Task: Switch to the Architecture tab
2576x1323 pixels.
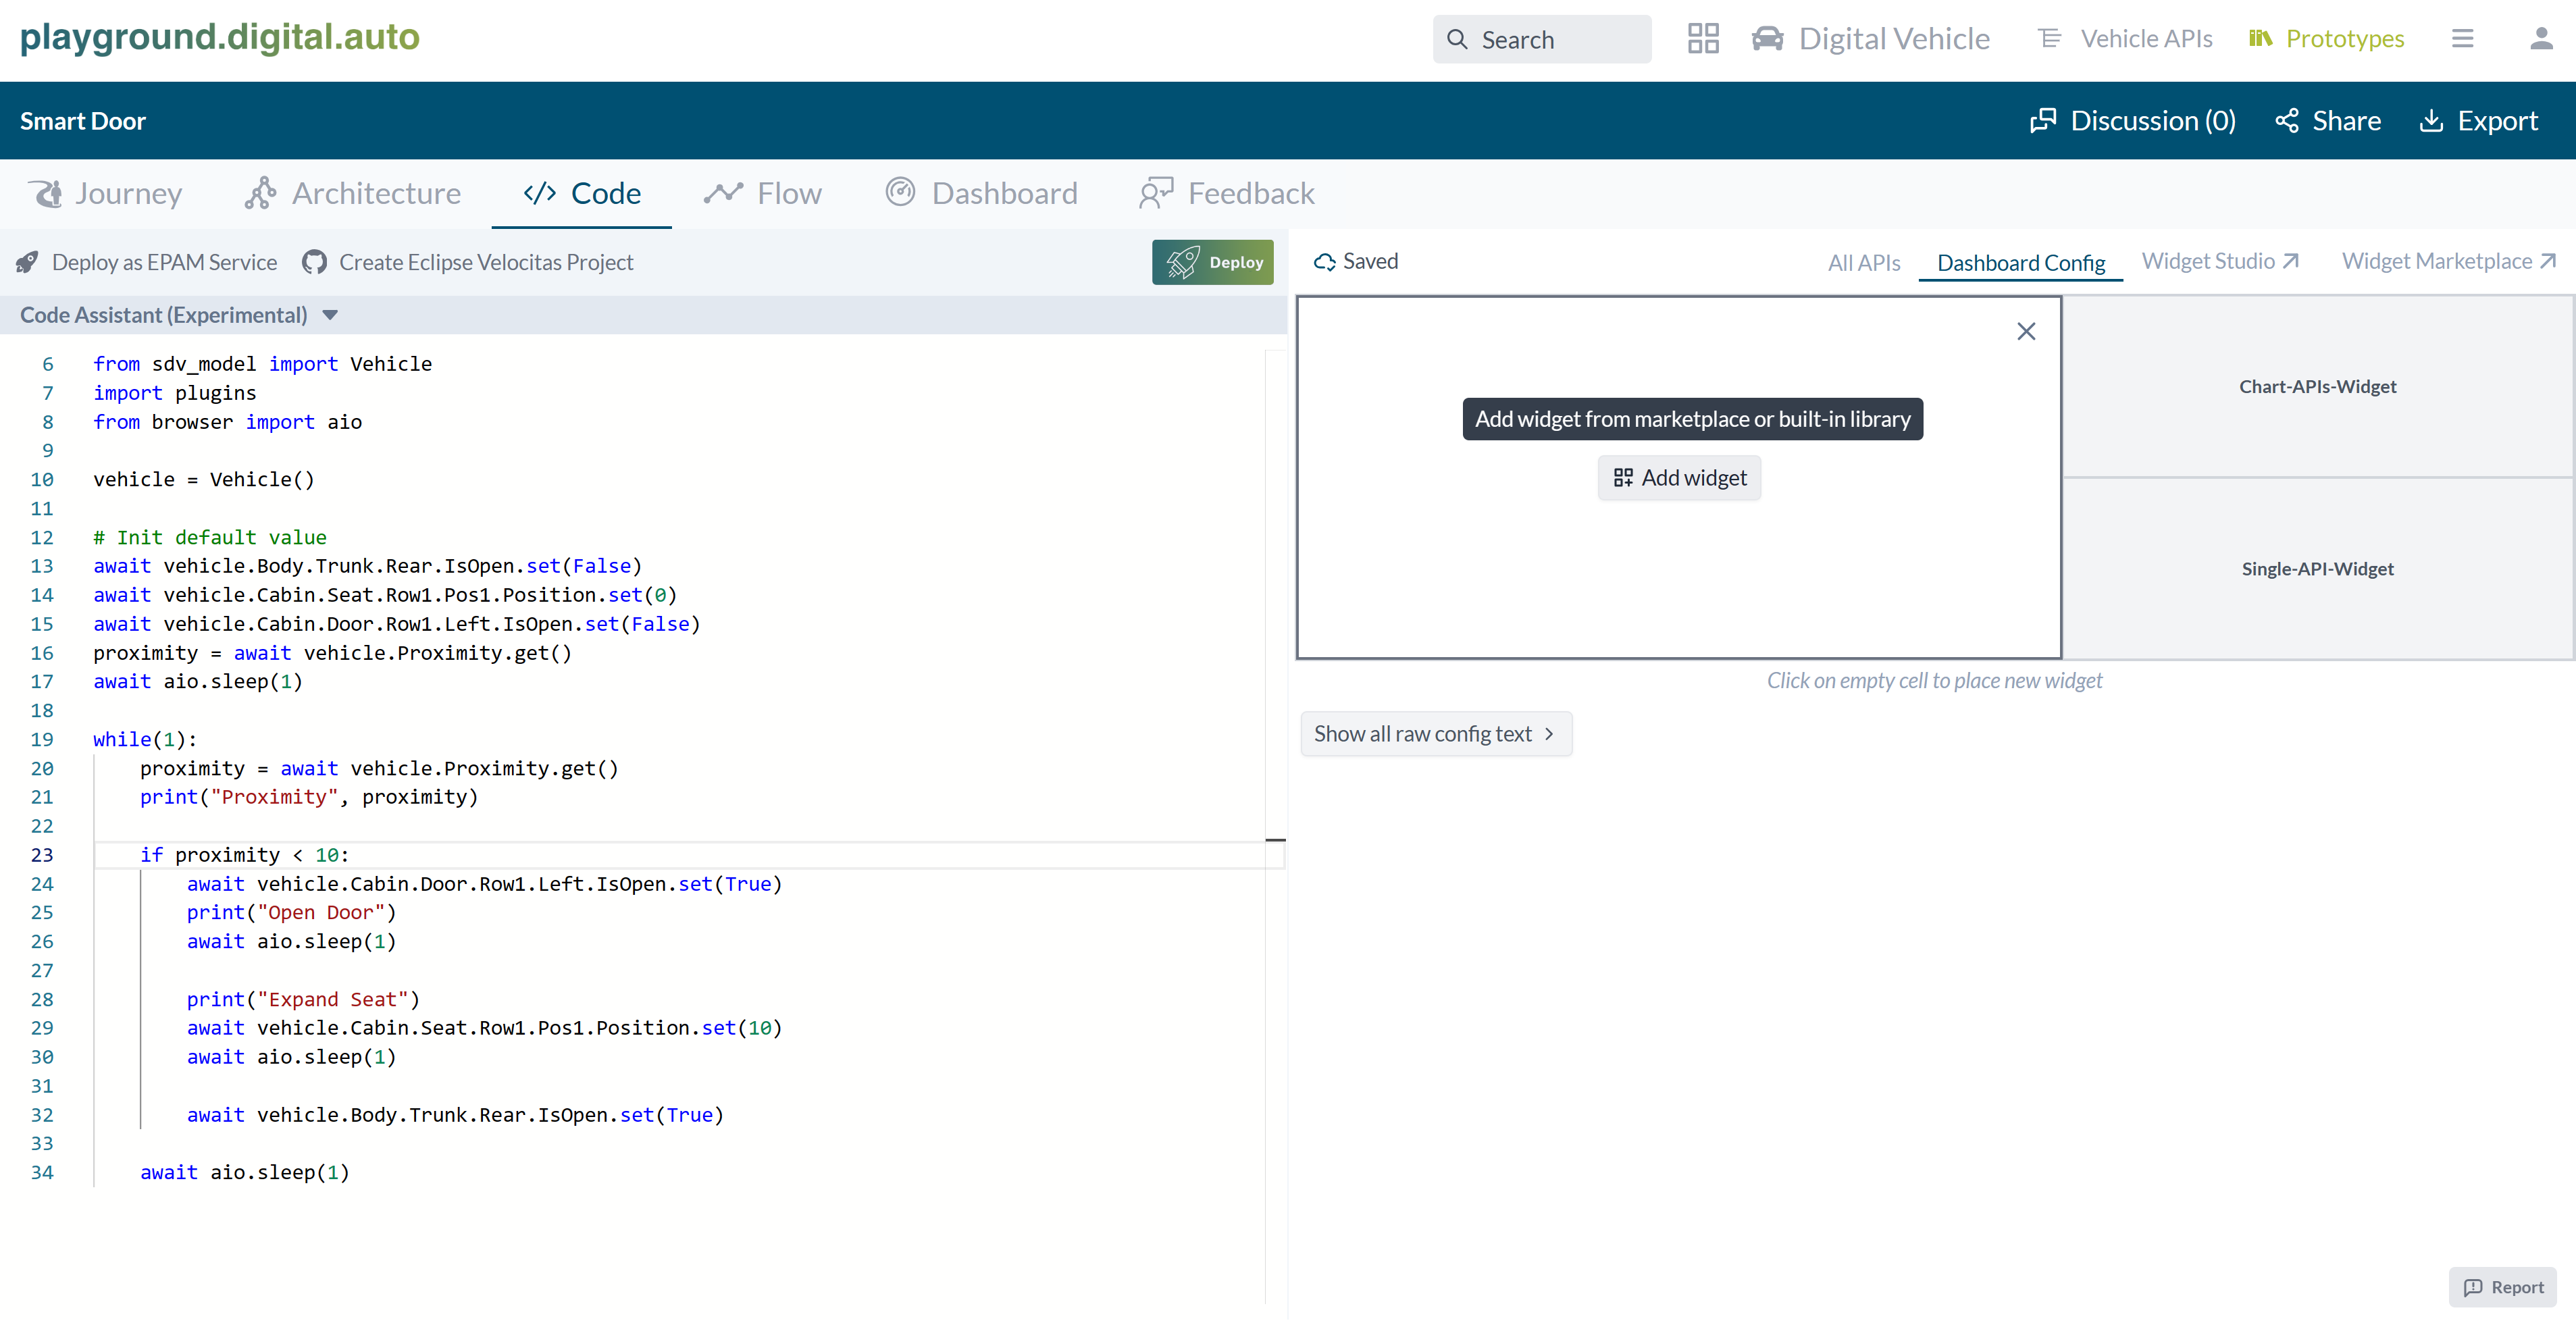Action: point(352,193)
